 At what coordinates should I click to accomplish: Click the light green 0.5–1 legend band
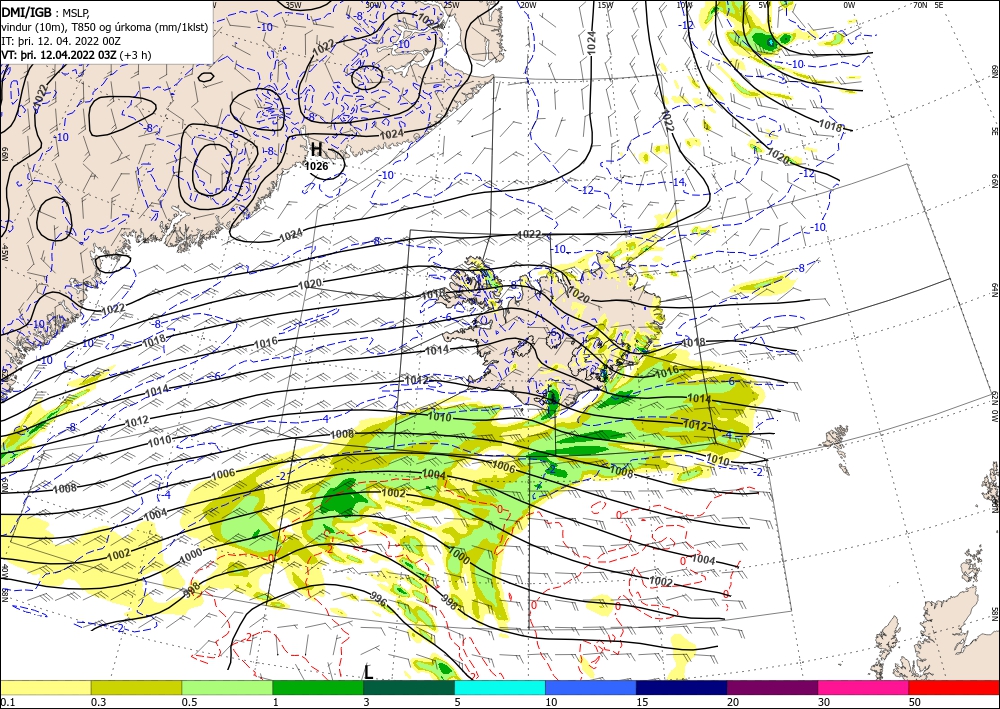(227, 687)
